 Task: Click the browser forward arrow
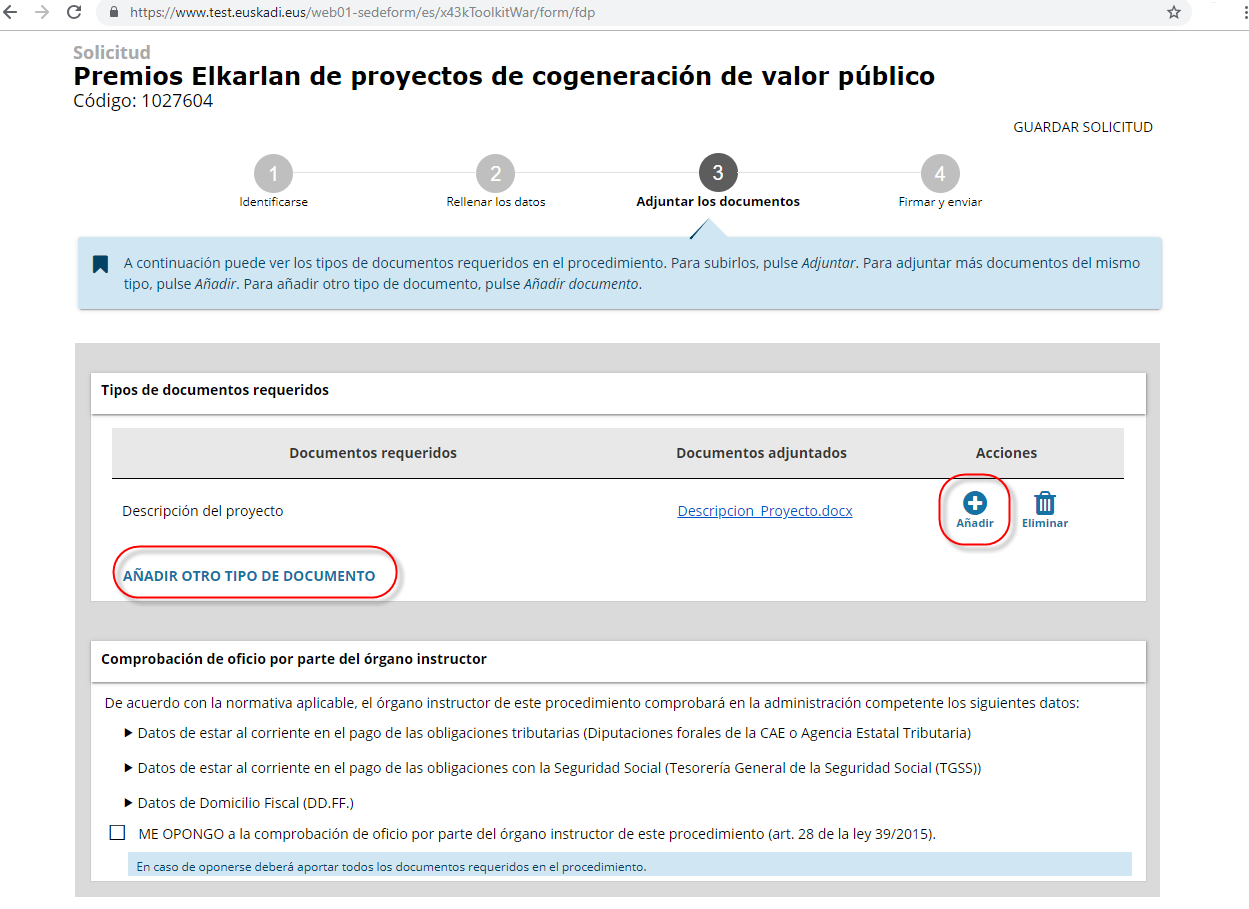coord(42,12)
